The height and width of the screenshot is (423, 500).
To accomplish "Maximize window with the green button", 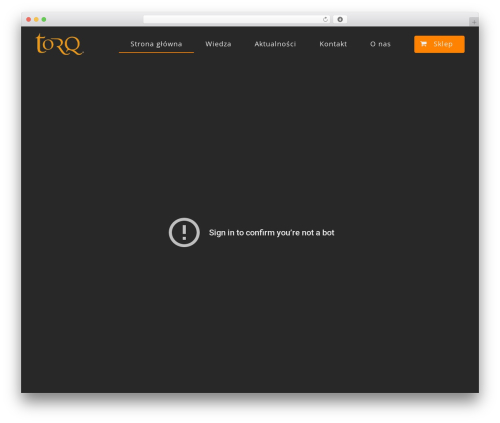I will pos(44,19).
